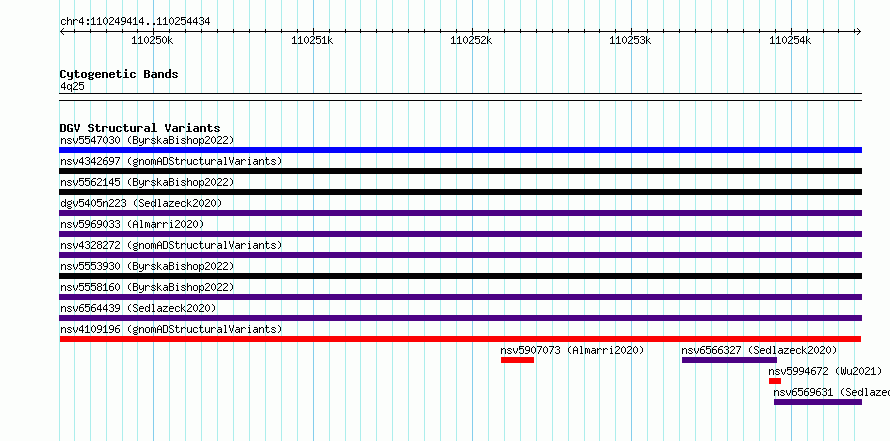Select the purple nsv6569631 variant bar

click(818, 402)
